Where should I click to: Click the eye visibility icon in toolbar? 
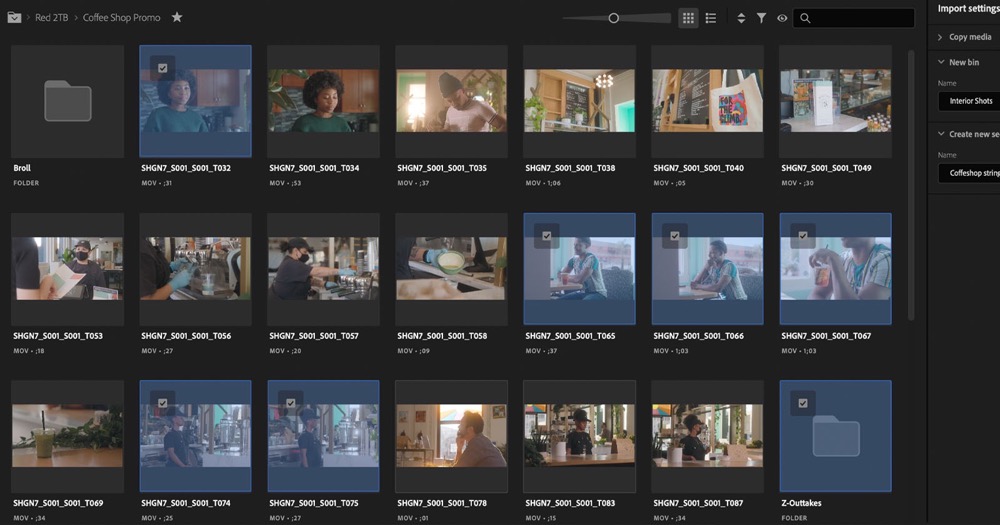(x=782, y=18)
